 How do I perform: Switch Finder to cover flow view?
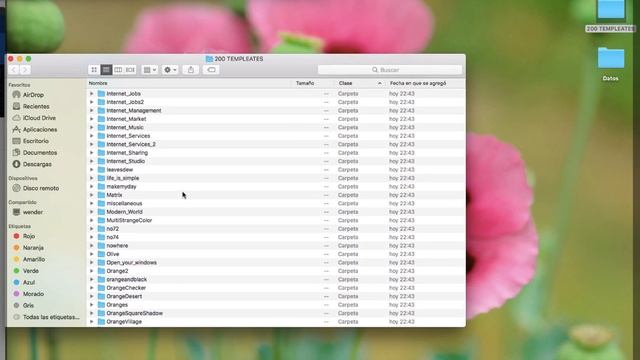[130, 70]
